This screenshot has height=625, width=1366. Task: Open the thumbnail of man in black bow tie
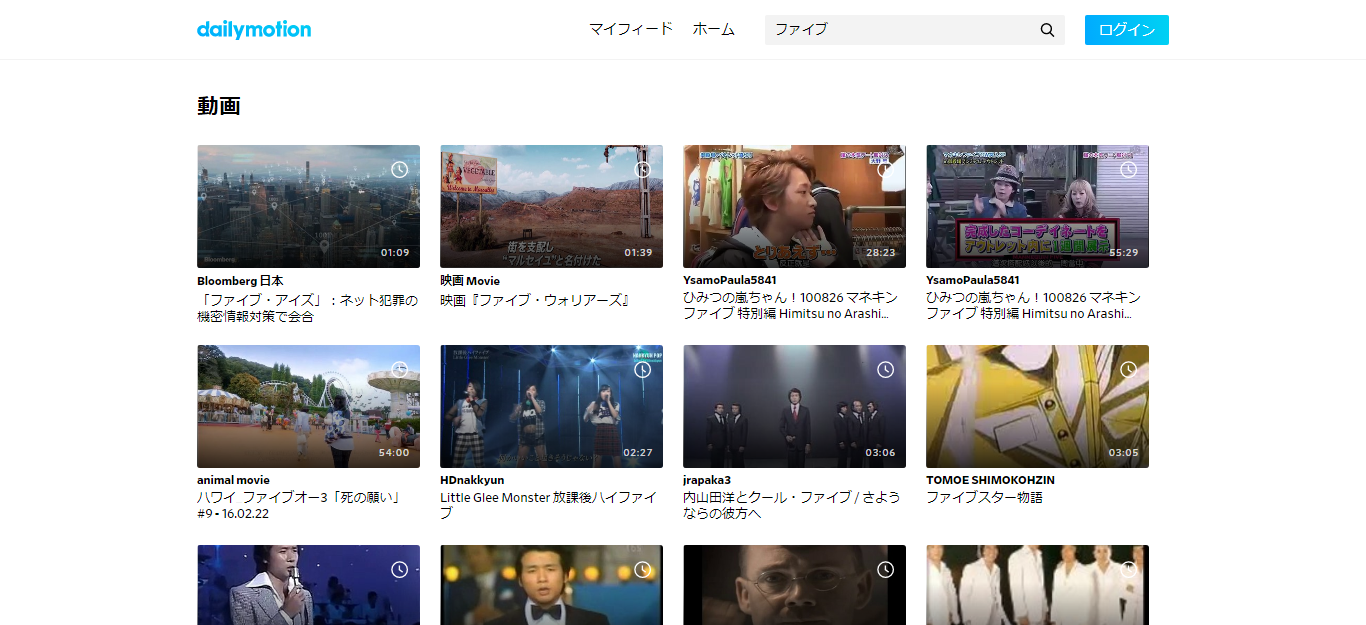551,585
